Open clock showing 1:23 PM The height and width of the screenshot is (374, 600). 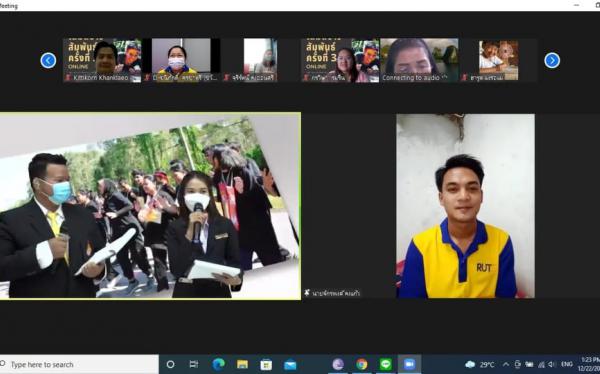pos(590,364)
